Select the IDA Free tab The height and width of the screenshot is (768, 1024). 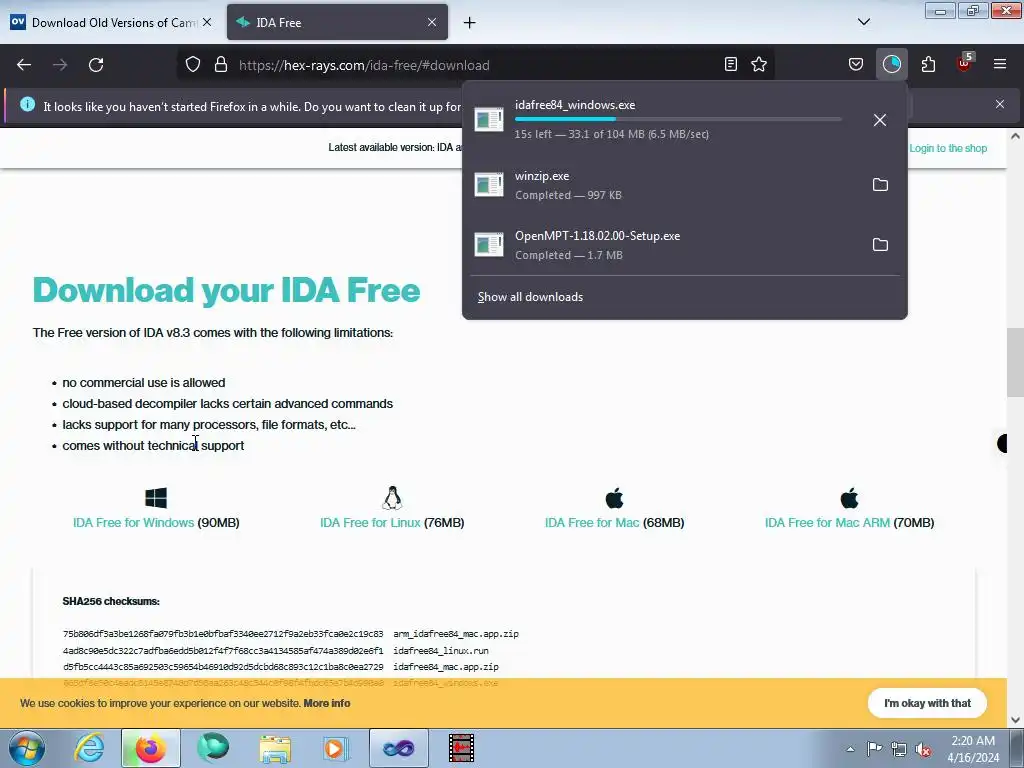337,22
